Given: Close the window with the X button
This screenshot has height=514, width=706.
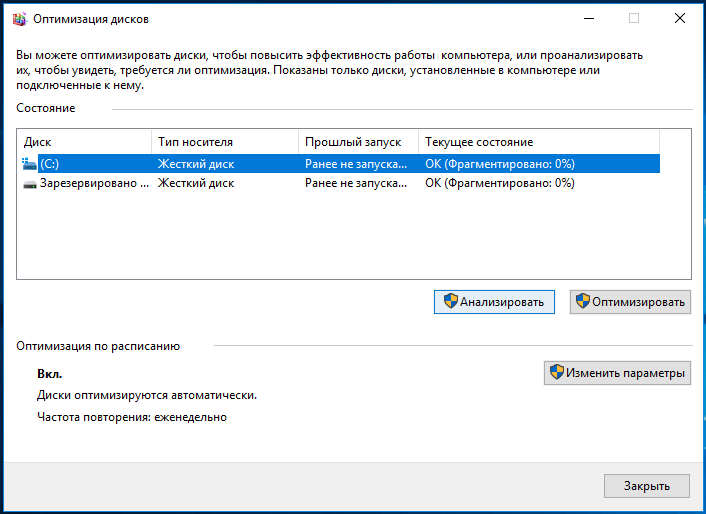Looking at the screenshot, I should pos(680,18).
